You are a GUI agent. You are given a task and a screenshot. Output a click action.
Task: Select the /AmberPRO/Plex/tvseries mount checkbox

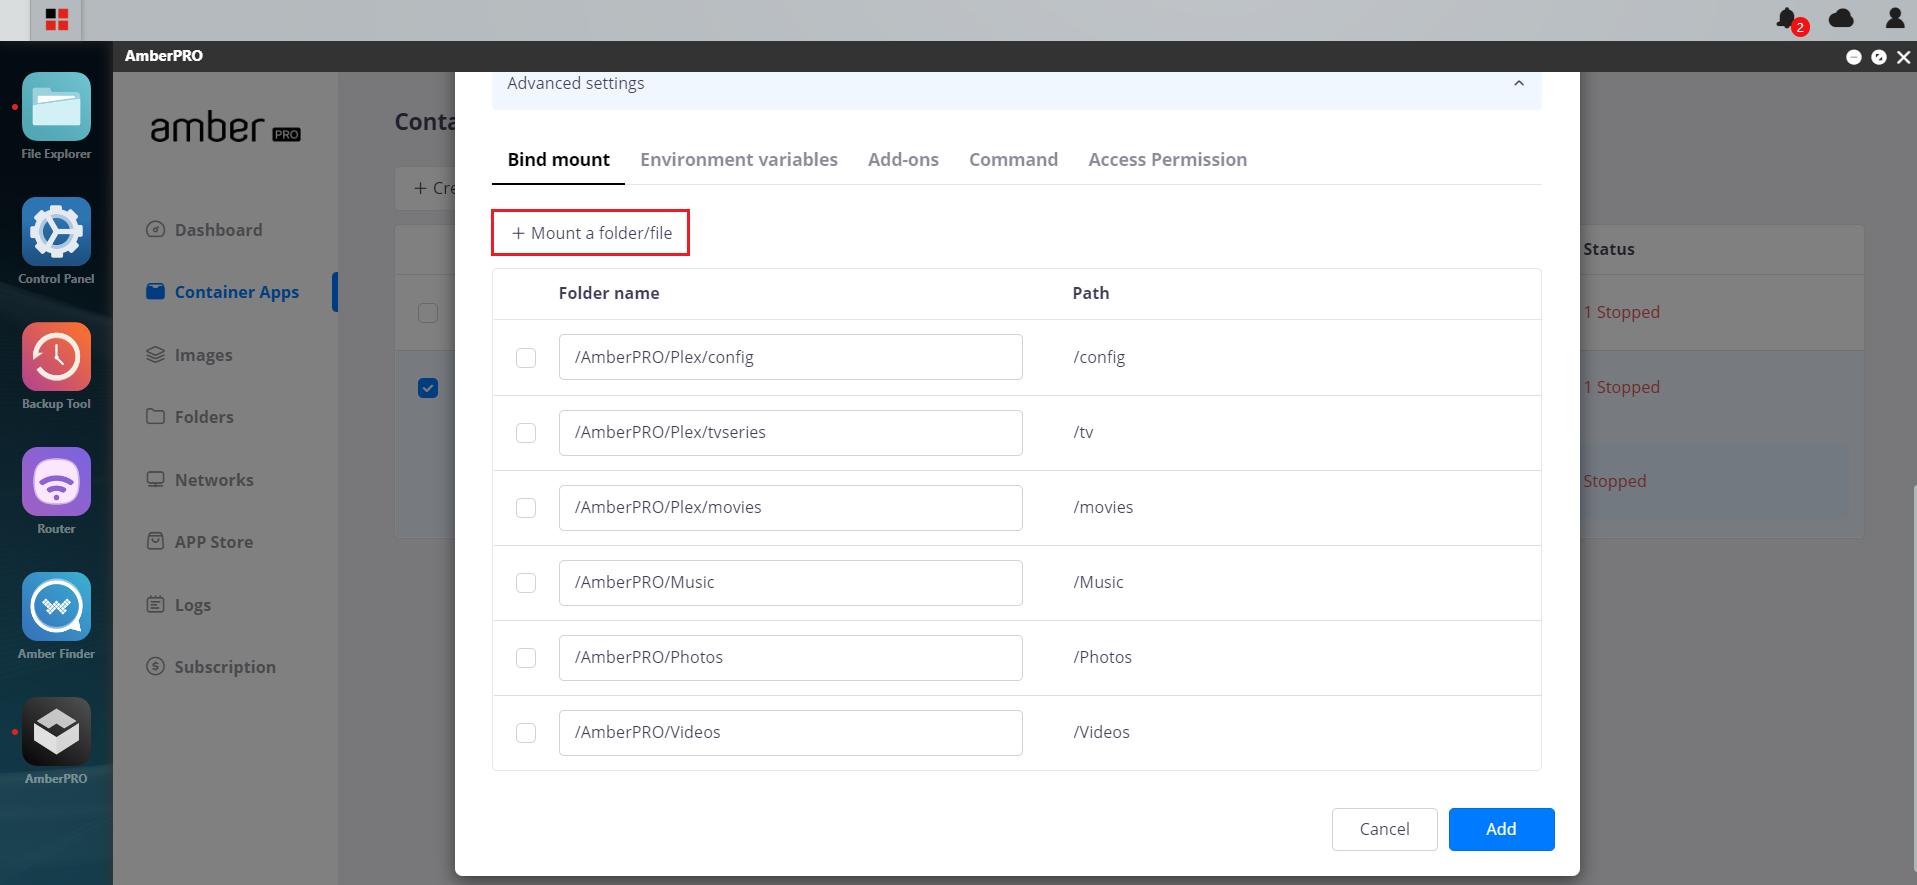click(526, 433)
